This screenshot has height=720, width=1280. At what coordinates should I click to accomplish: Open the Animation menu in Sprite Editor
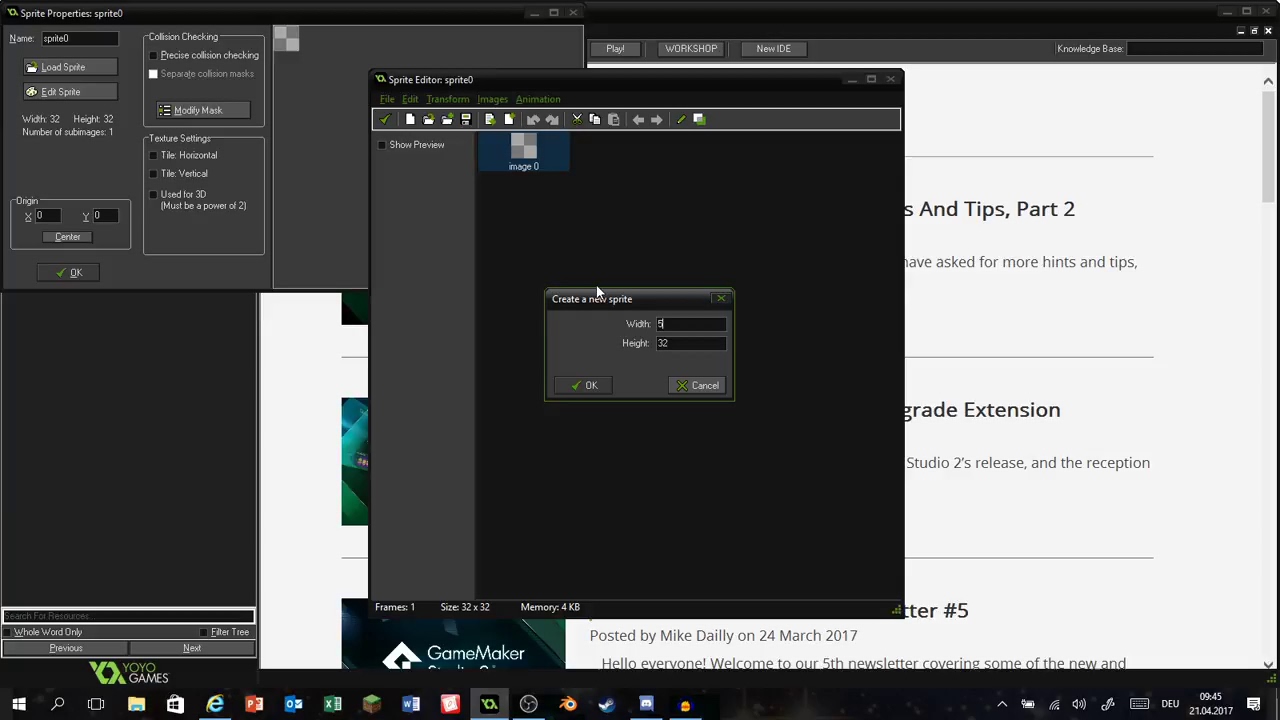(x=538, y=99)
